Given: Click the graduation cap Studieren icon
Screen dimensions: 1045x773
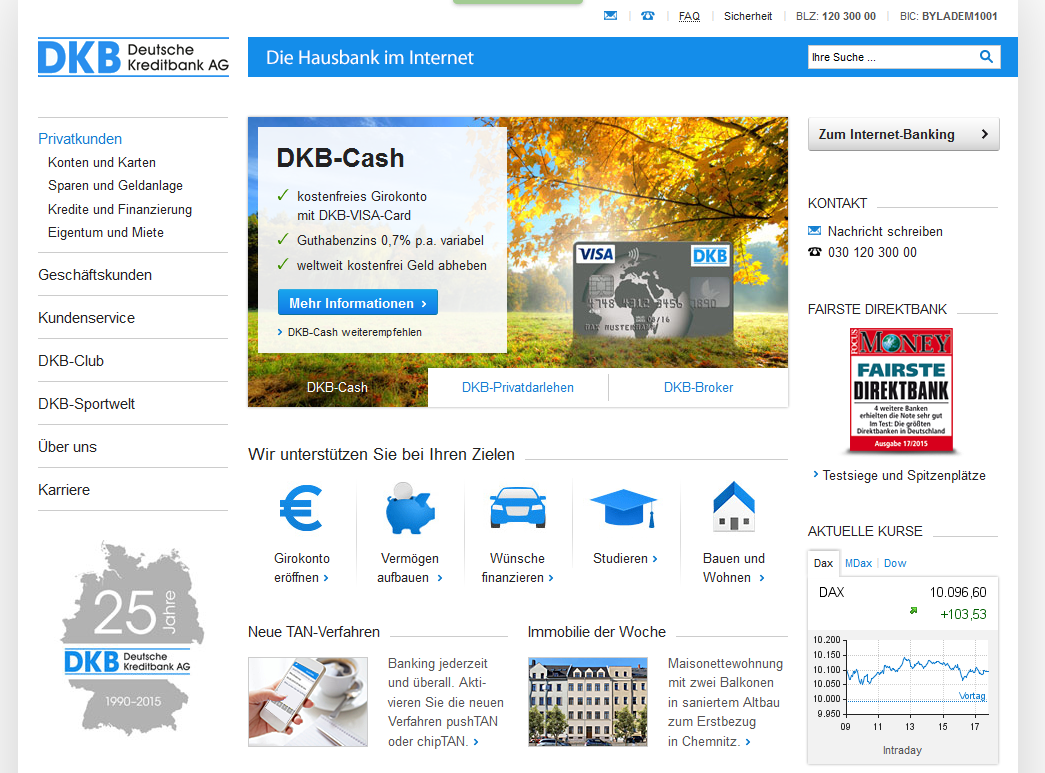Looking at the screenshot, I should pos(624,508).
